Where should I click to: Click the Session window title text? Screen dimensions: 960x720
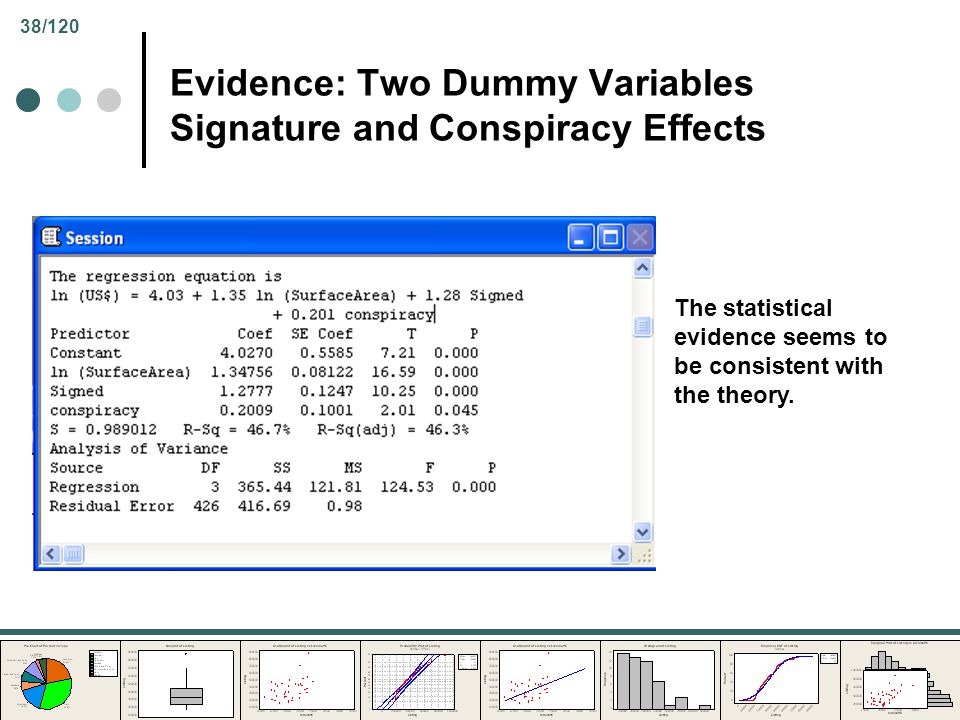[x=94, y=238]
